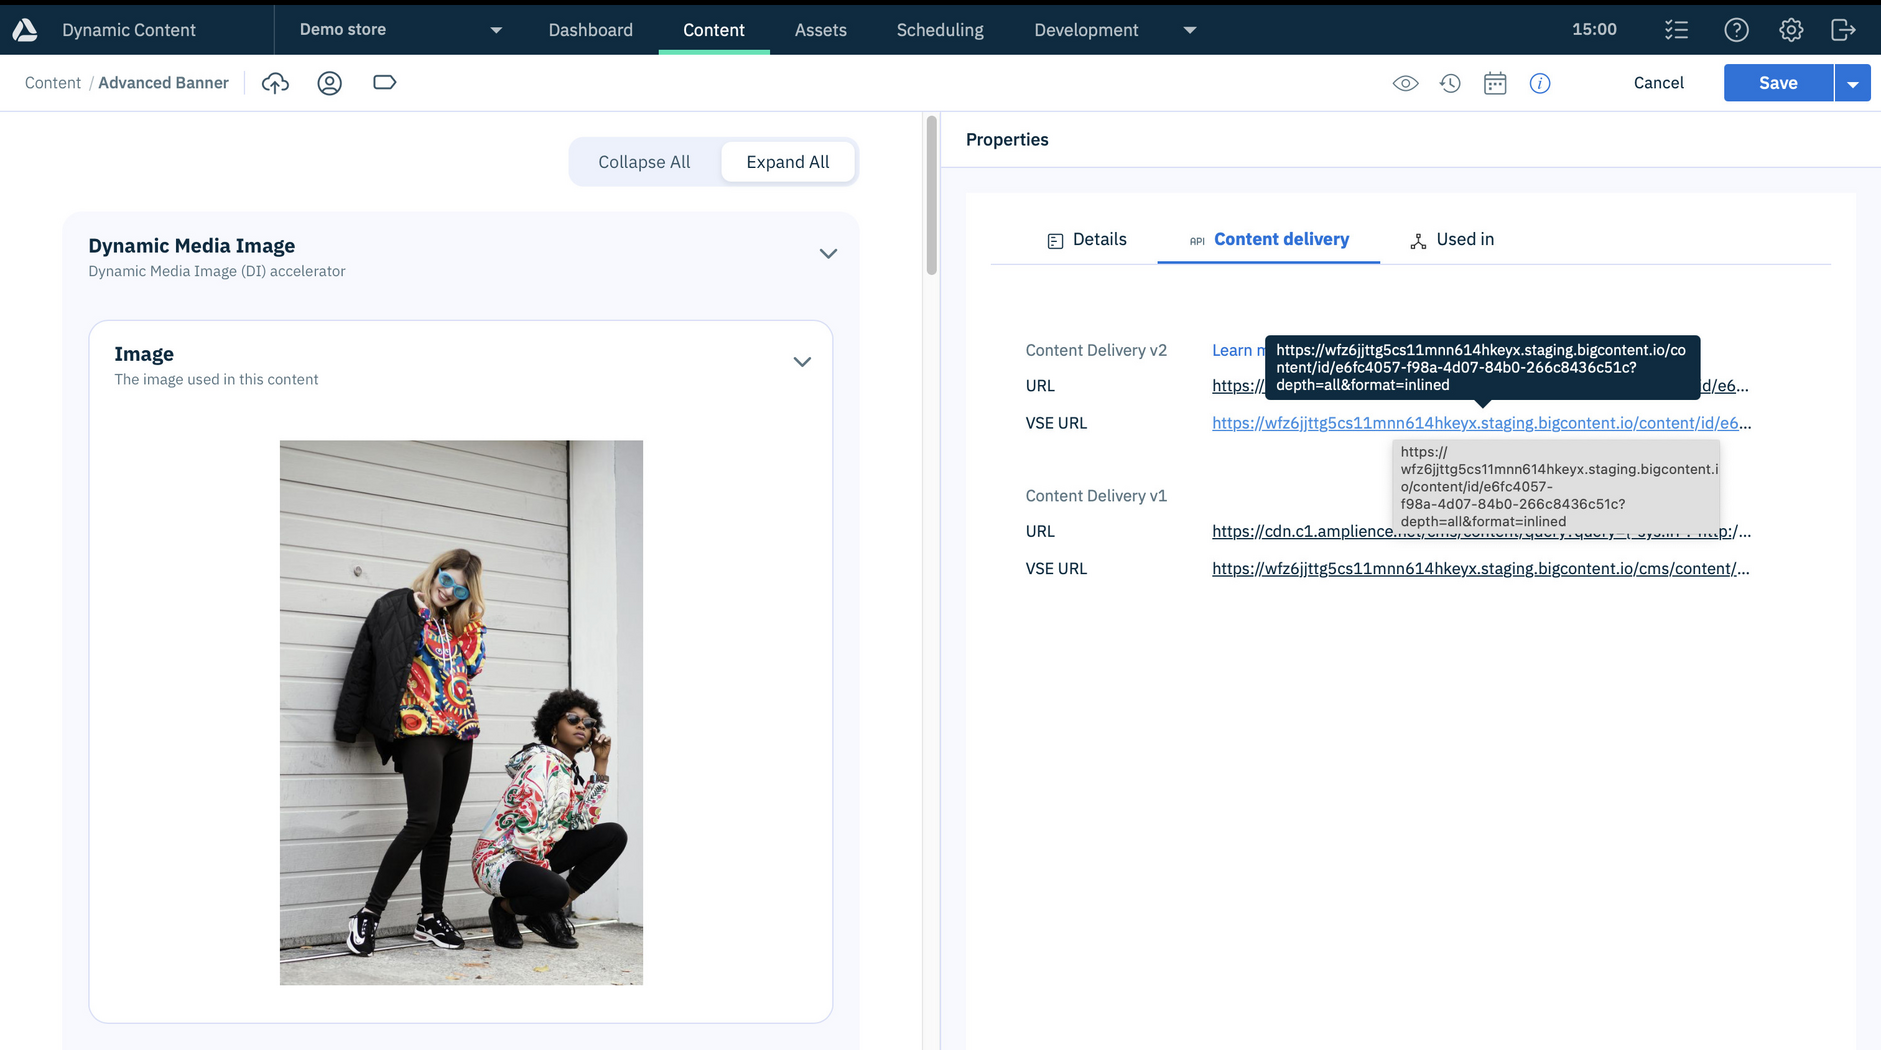Screen dimensions: 1881x1050
Task: Click the user assignee icon
Action: pyautogui.click(x=330, y=83)
